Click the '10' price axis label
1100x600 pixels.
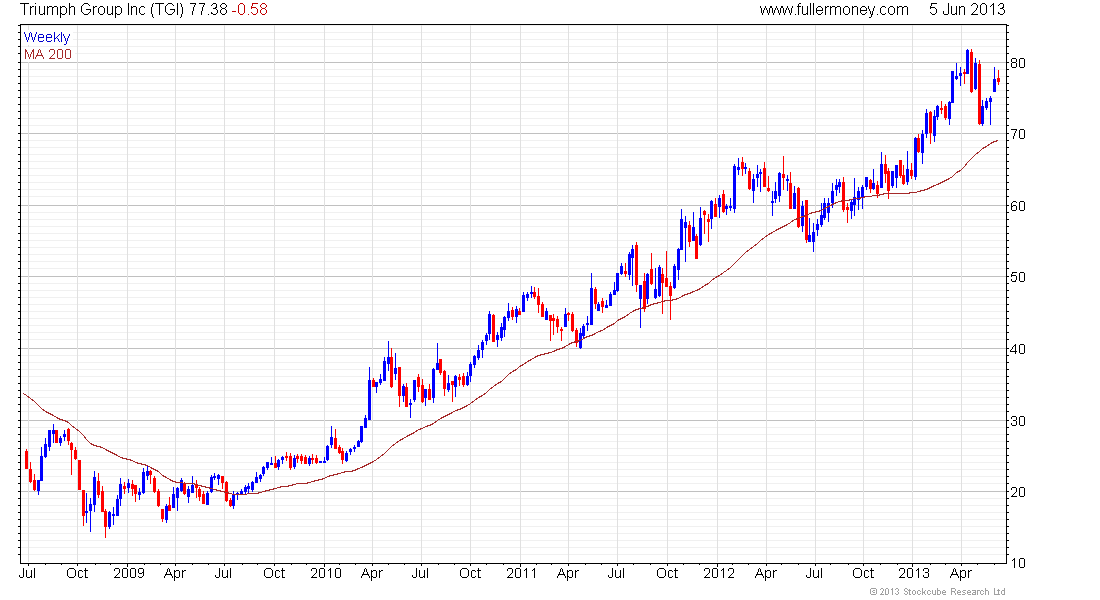pos(1017,564)
